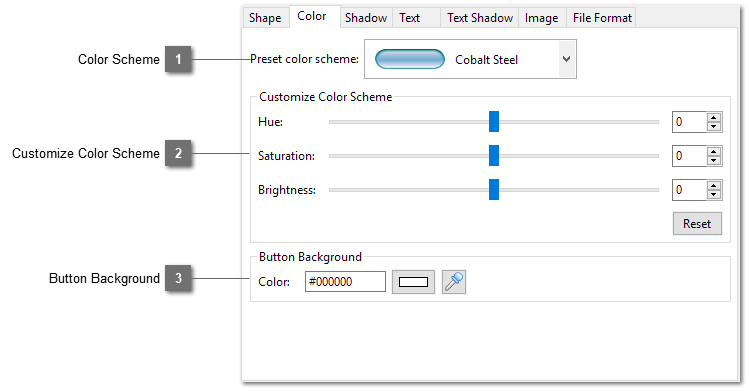Click the Button Background group title

click(310, 257)
